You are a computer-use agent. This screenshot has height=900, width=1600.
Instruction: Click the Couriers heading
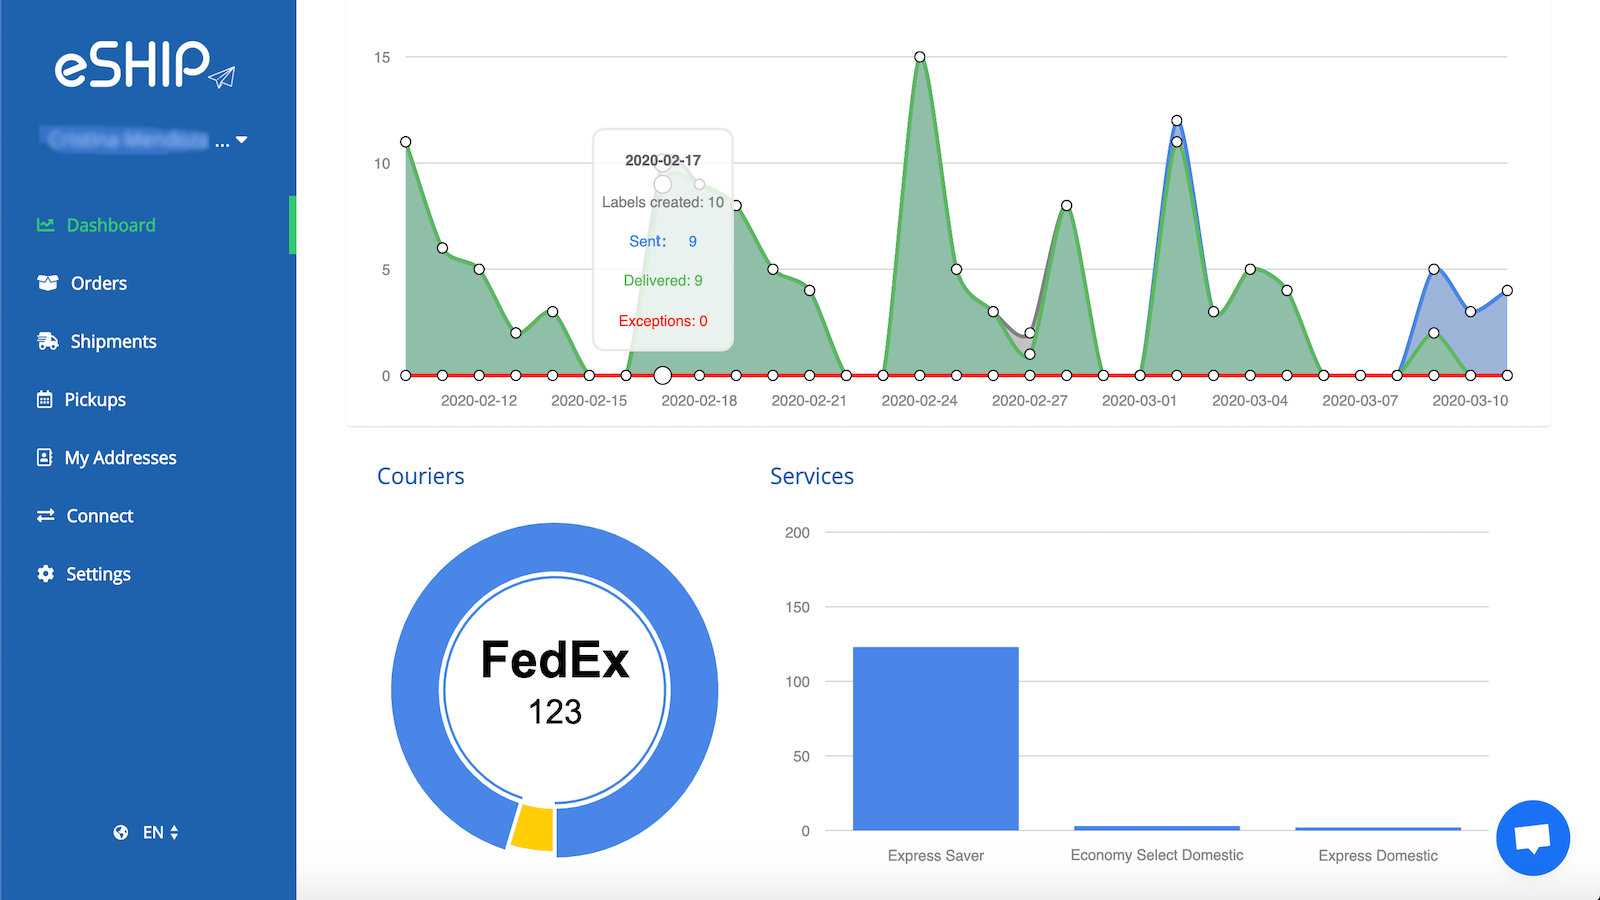point(421,476)
